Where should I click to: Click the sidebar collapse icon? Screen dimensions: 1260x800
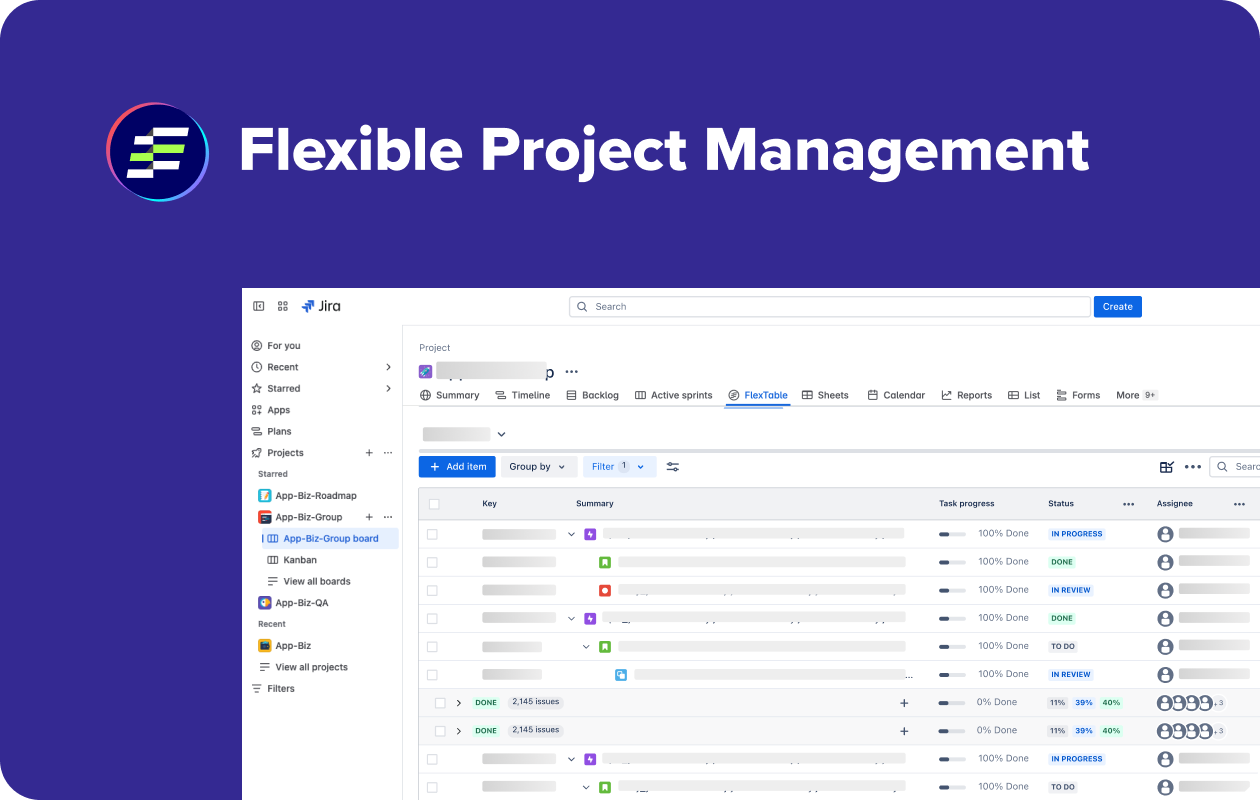(259, 306)
